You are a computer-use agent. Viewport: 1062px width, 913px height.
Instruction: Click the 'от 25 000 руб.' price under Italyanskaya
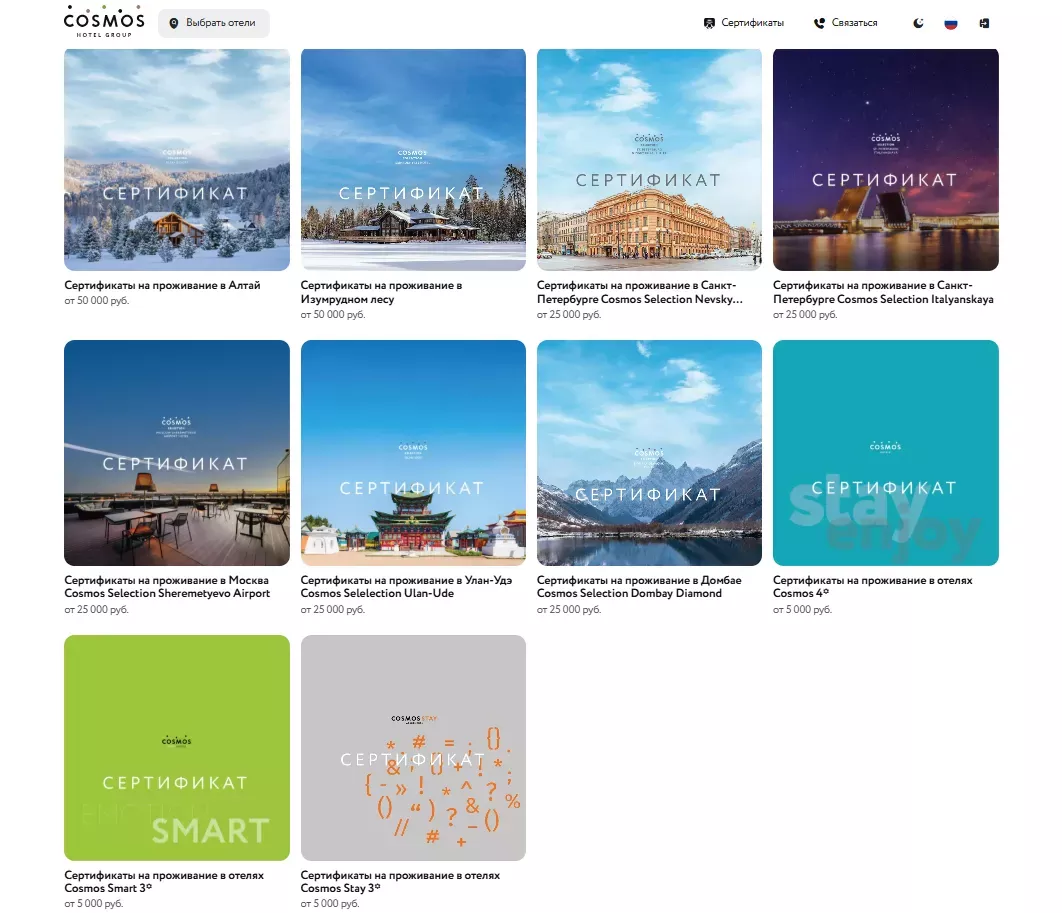tap(805, 315)
